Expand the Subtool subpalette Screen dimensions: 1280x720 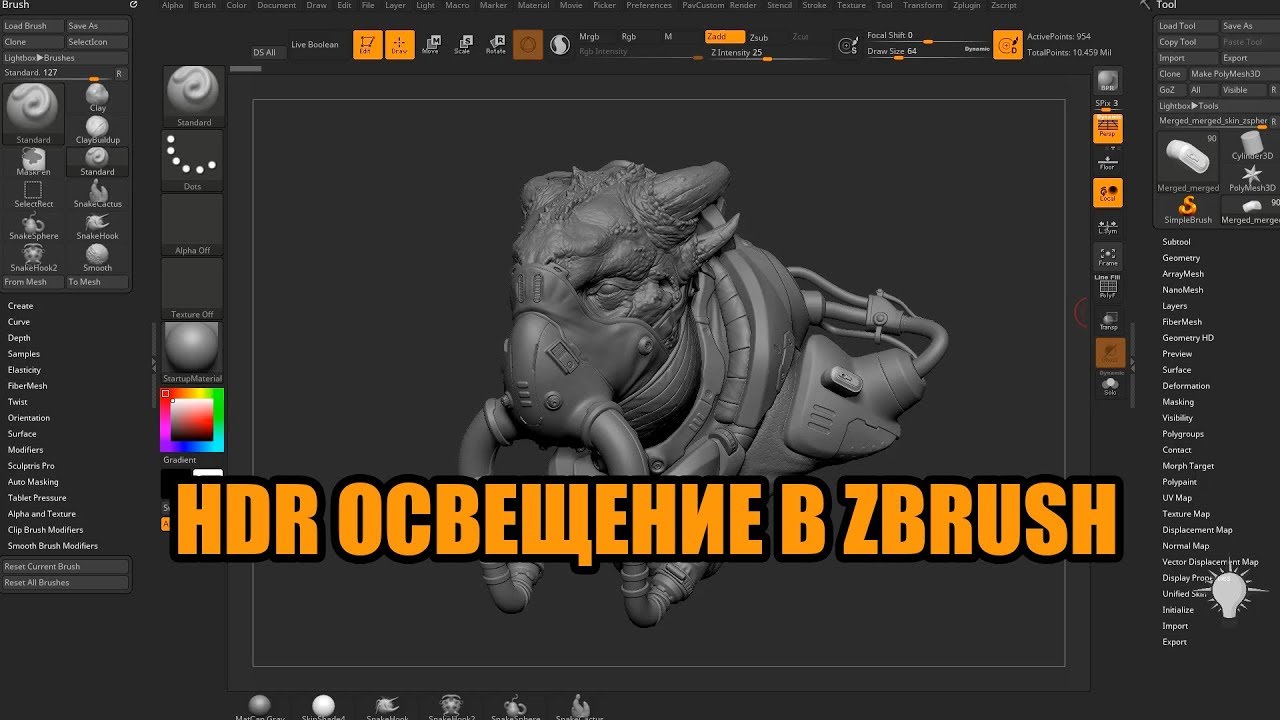pyautogui.click(x=1176, y=242)
